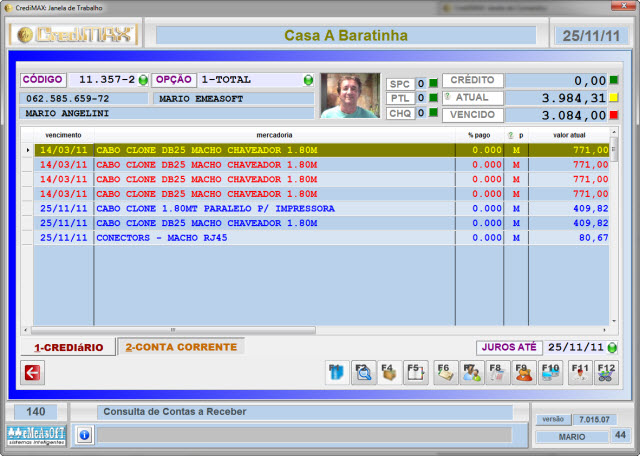The height and width of the screenshot is (456, 640).
Task: Click the F9 orange person button
Action: pos(523,373)
